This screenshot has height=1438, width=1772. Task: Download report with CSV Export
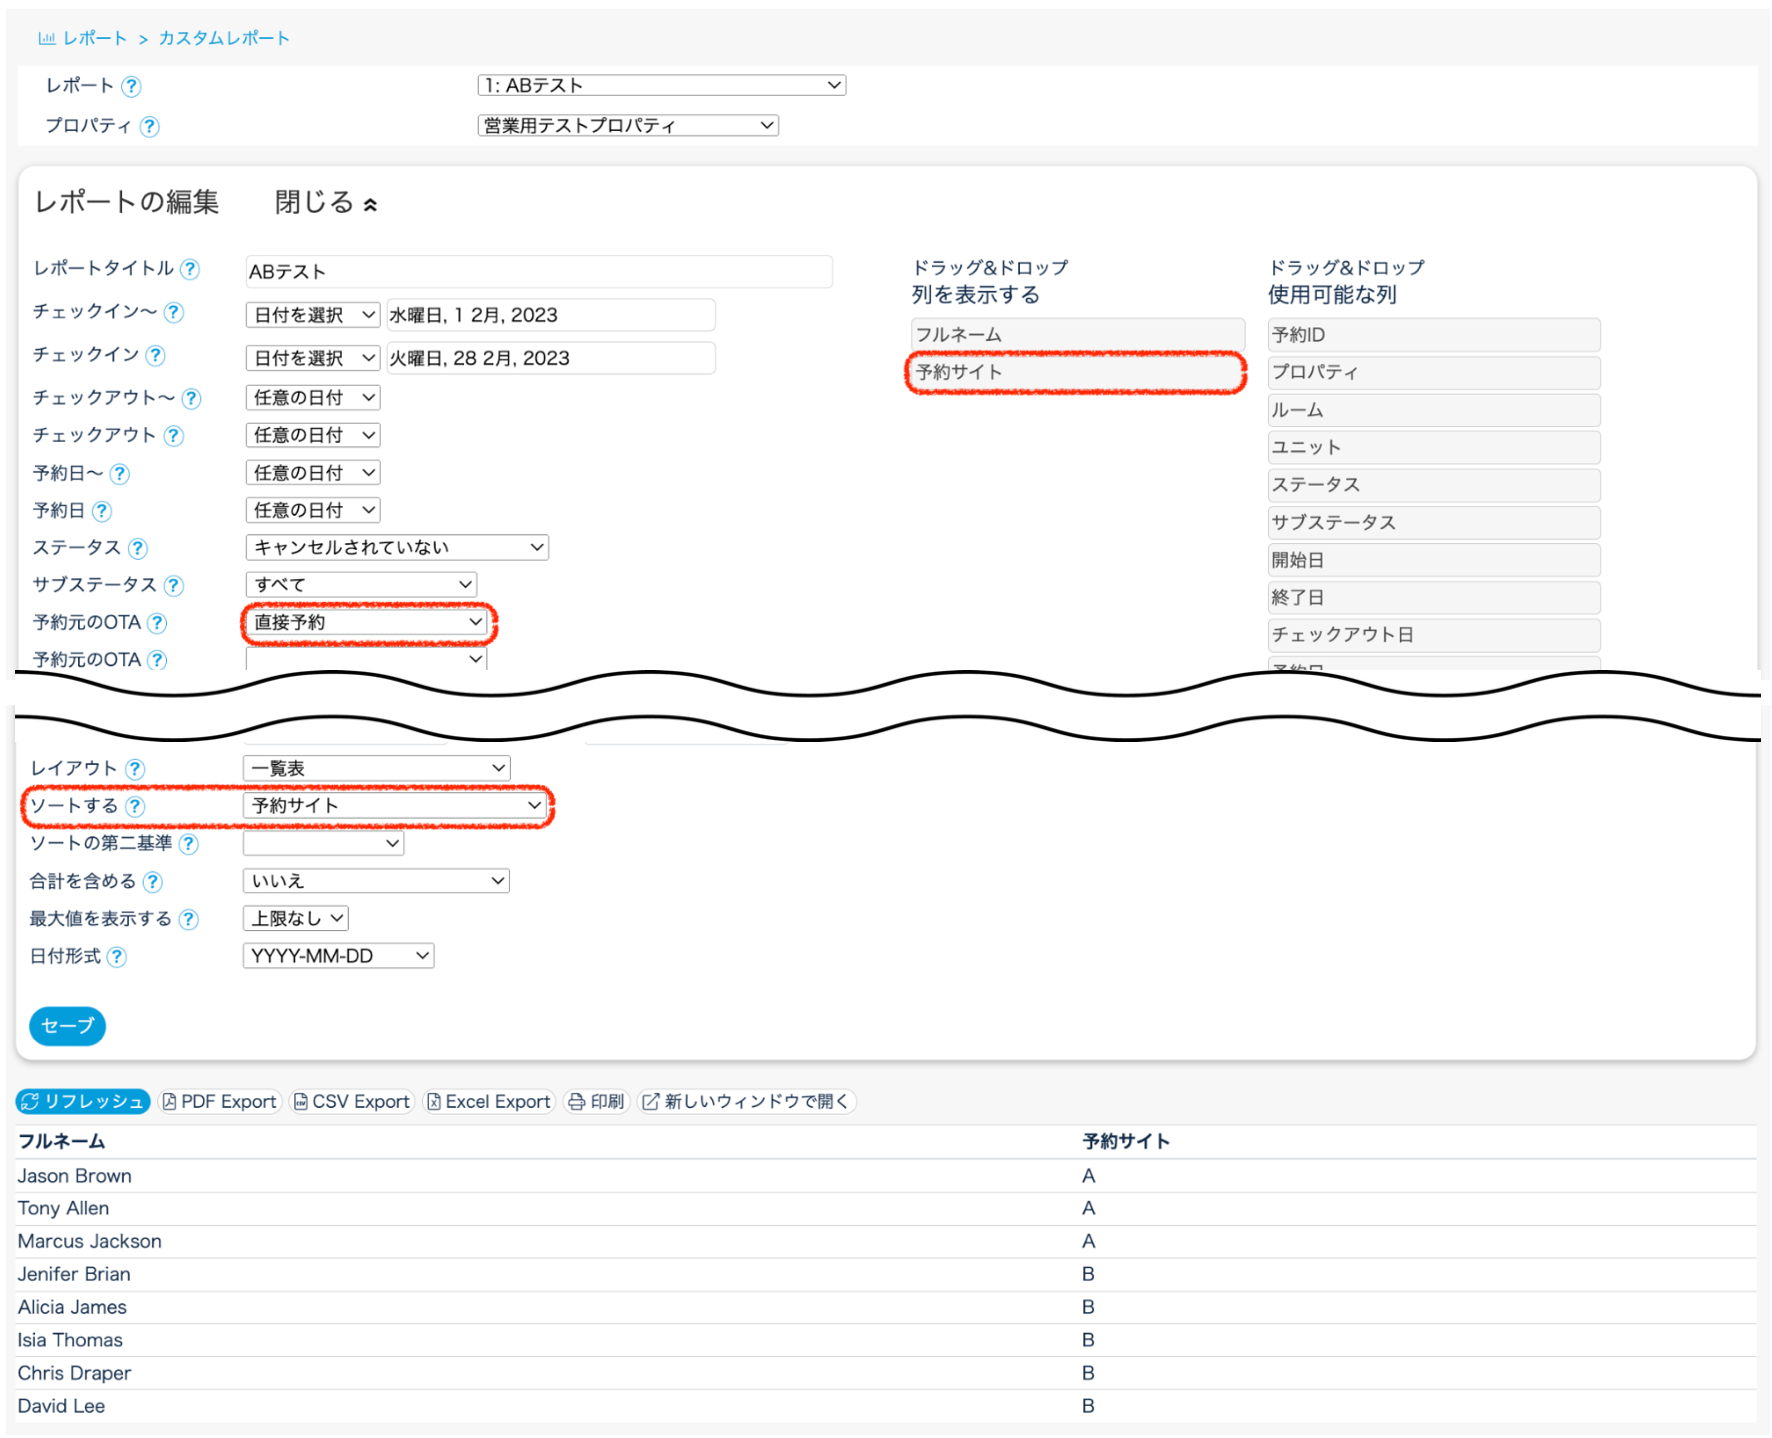point(352,1101)
